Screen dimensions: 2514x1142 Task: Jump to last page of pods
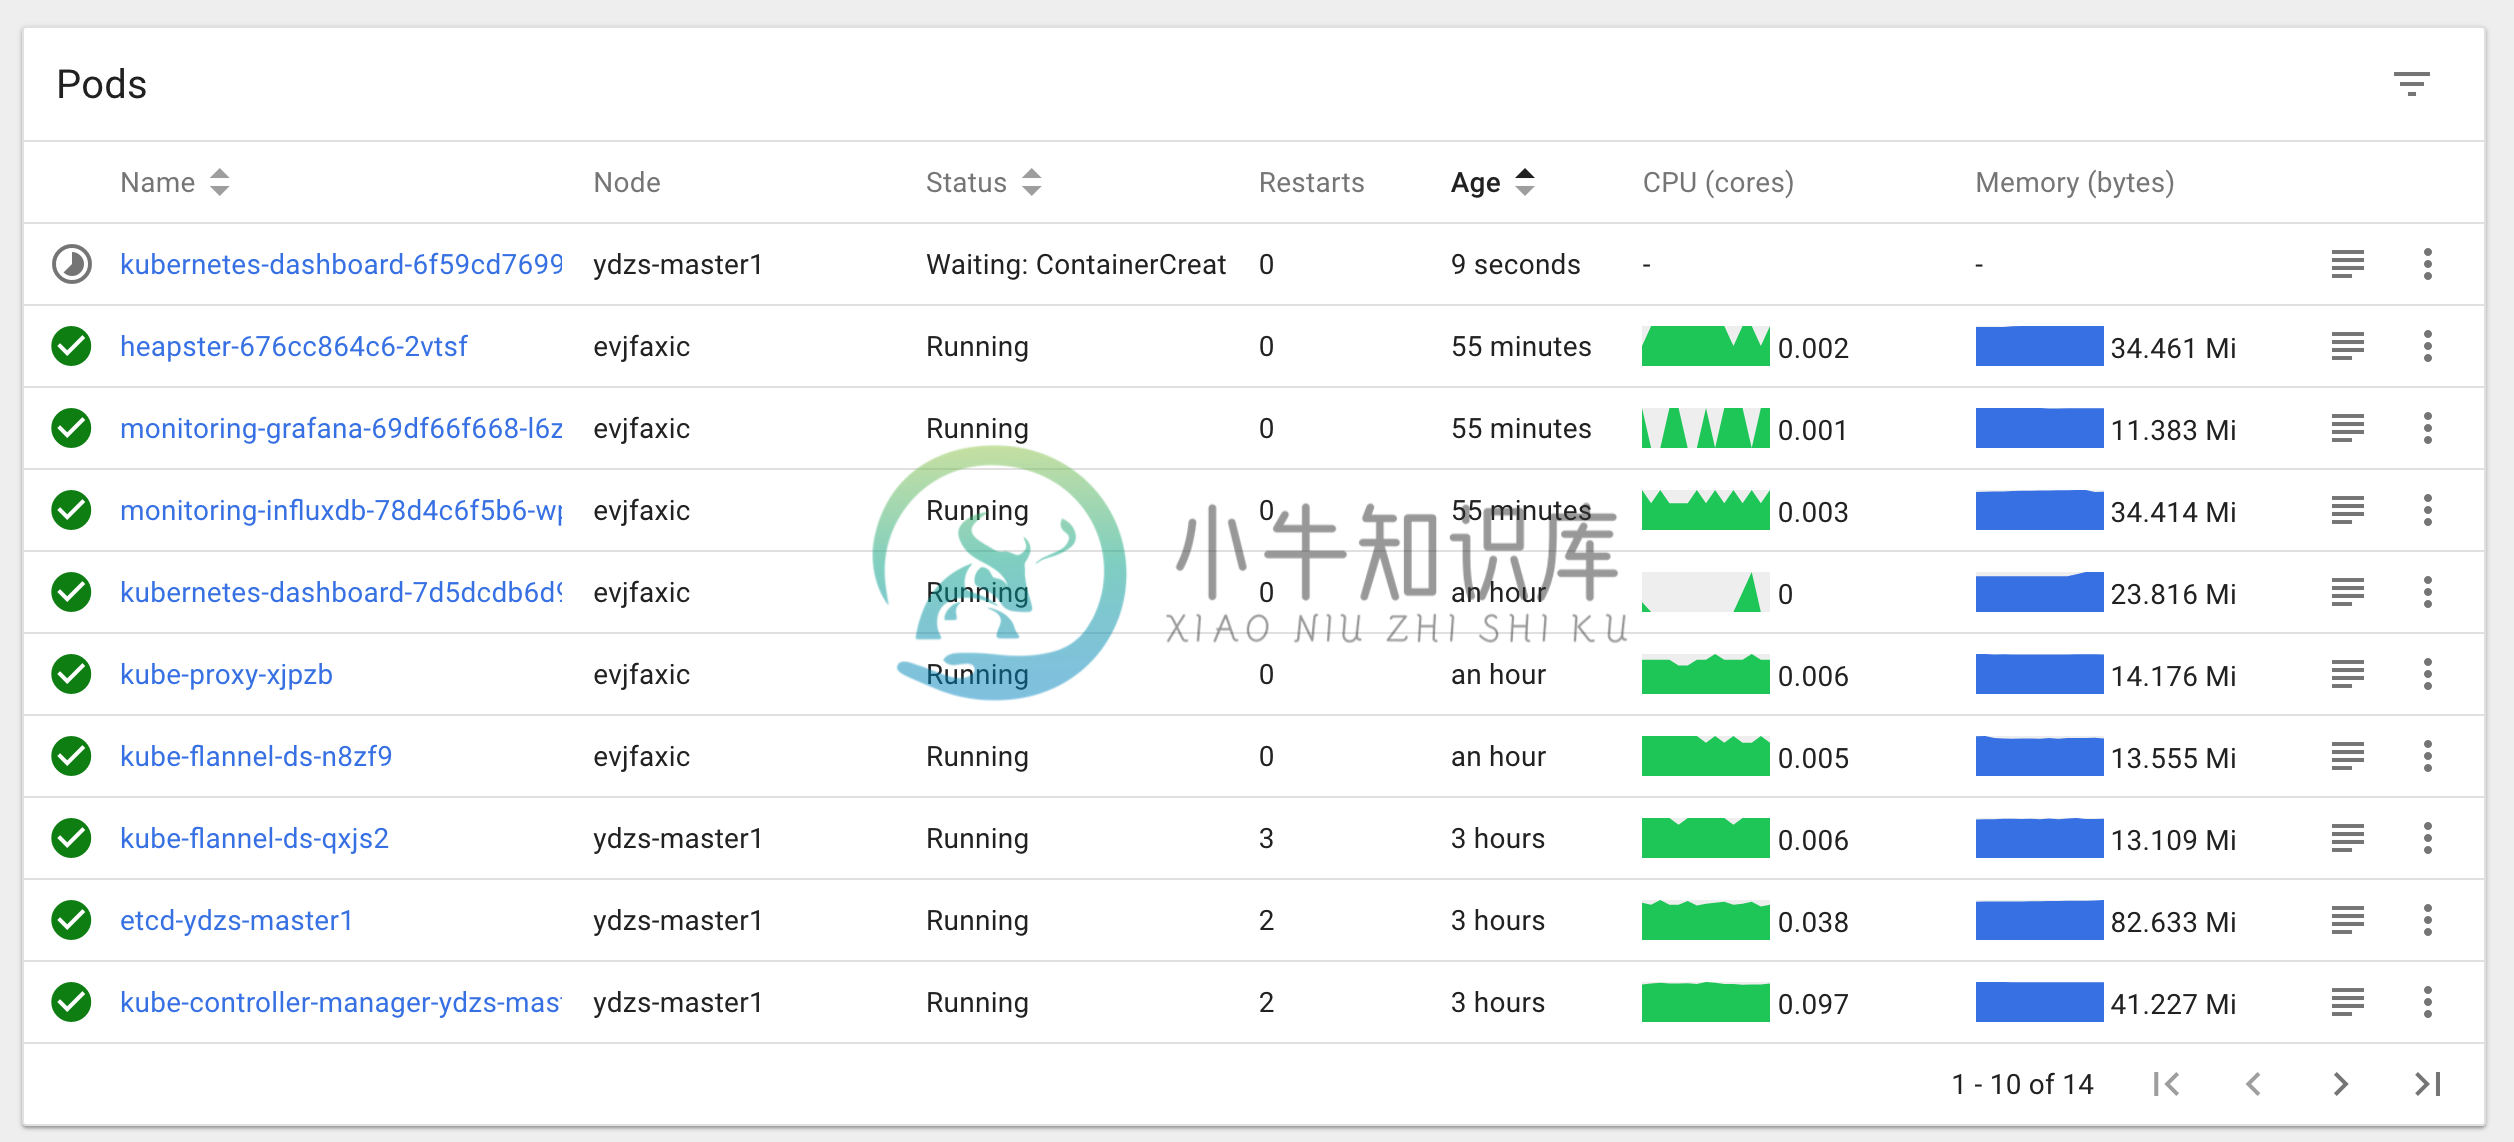point(2427,1084)
